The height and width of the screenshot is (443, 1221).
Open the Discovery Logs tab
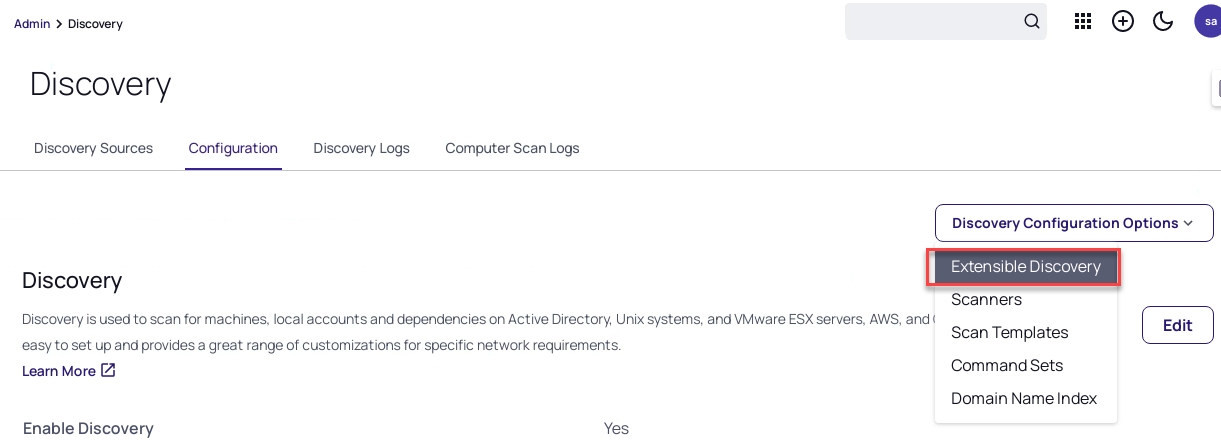(x=361, y=148)
